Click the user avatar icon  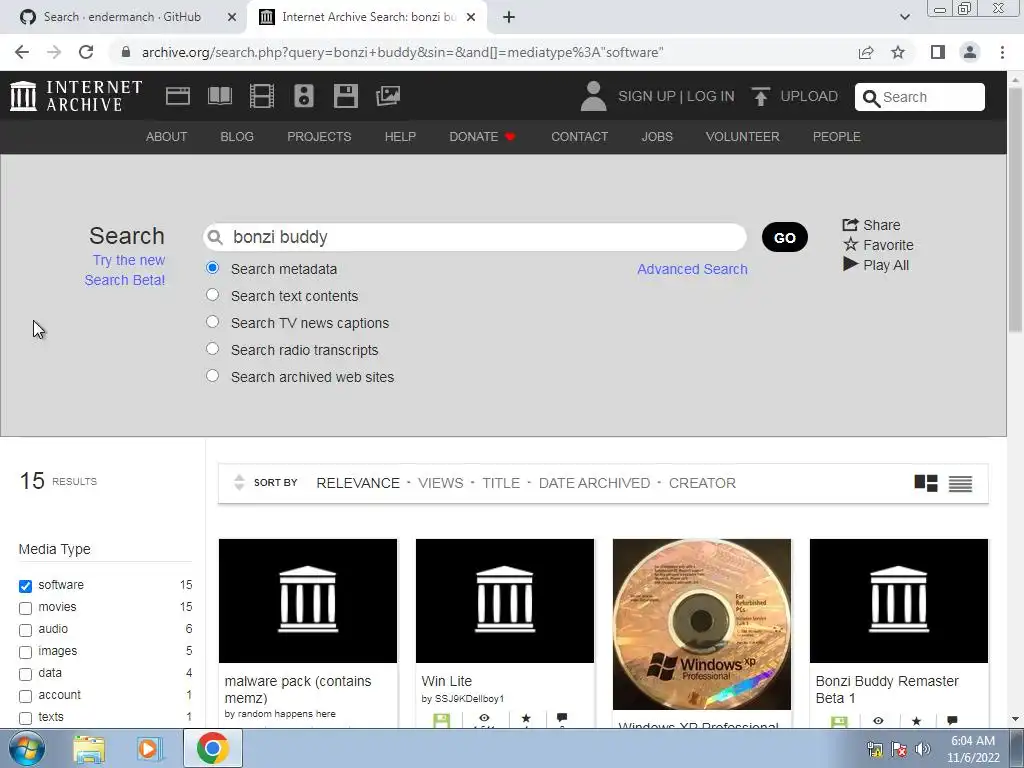click(593, 96)
